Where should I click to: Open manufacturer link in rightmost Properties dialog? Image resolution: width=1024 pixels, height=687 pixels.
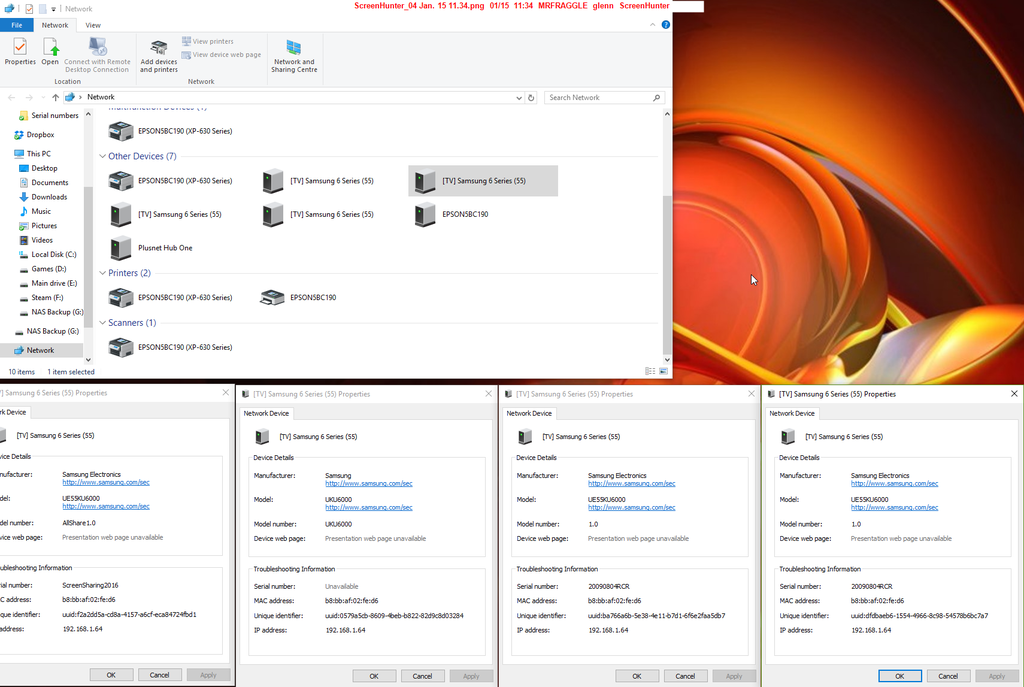[x=894, y=484]
